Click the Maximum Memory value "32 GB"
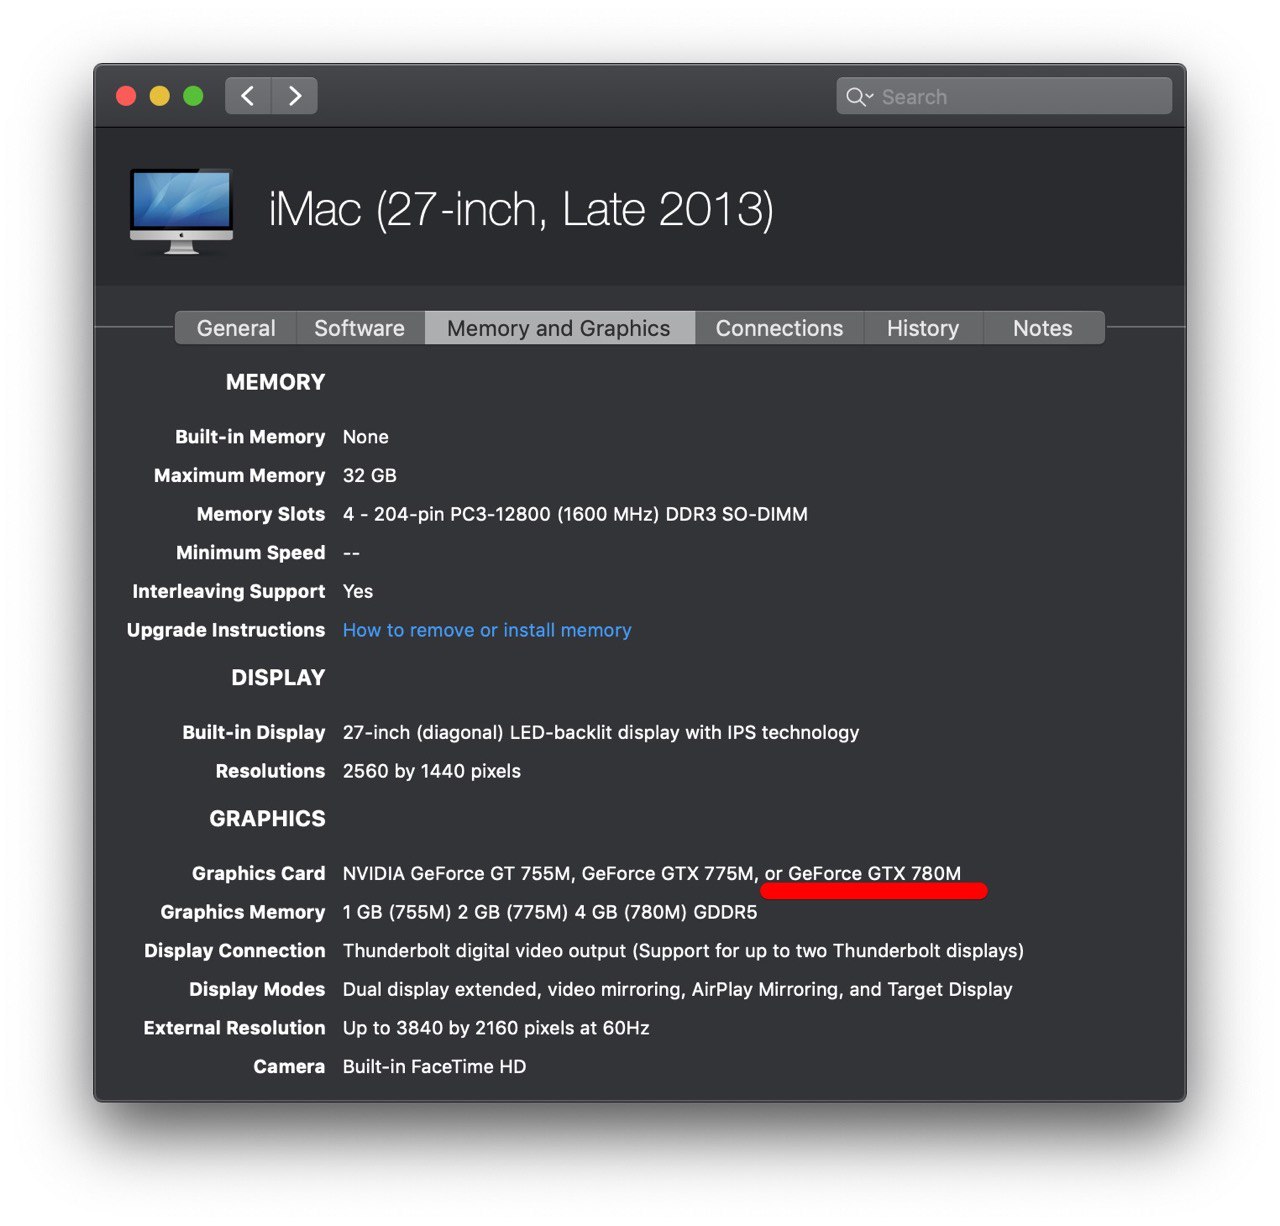This screenshot has width=1280, height=1226. point(370,476)
